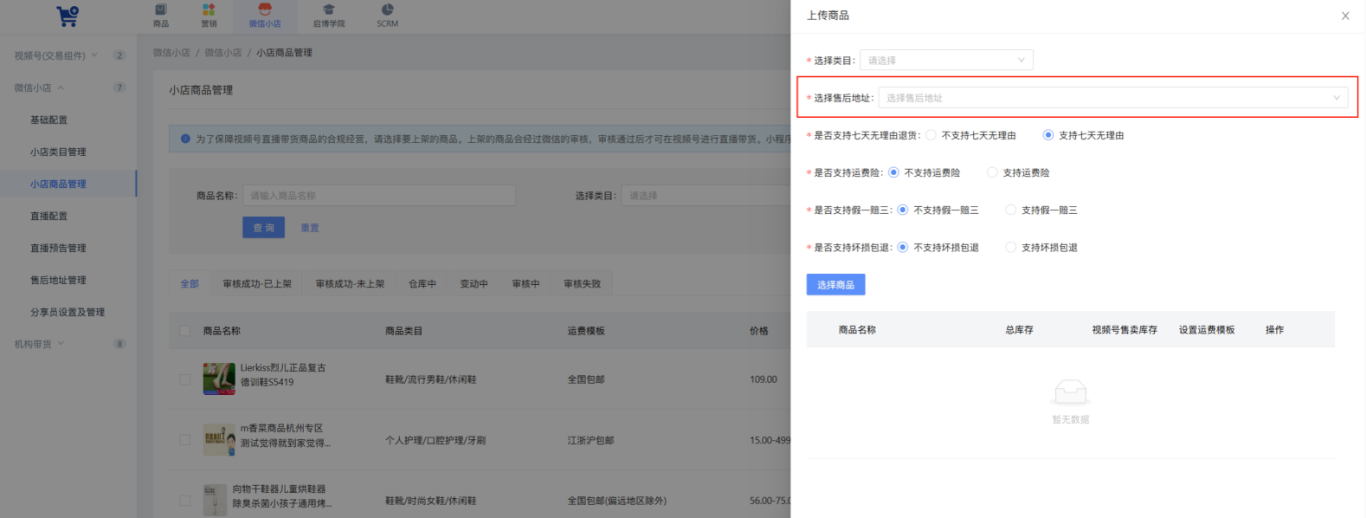Switch to the 仓库中 tab
Image resolution: width=1366 pixels, height=518 pixels.
pyautogui.click(x=422, y=284)
